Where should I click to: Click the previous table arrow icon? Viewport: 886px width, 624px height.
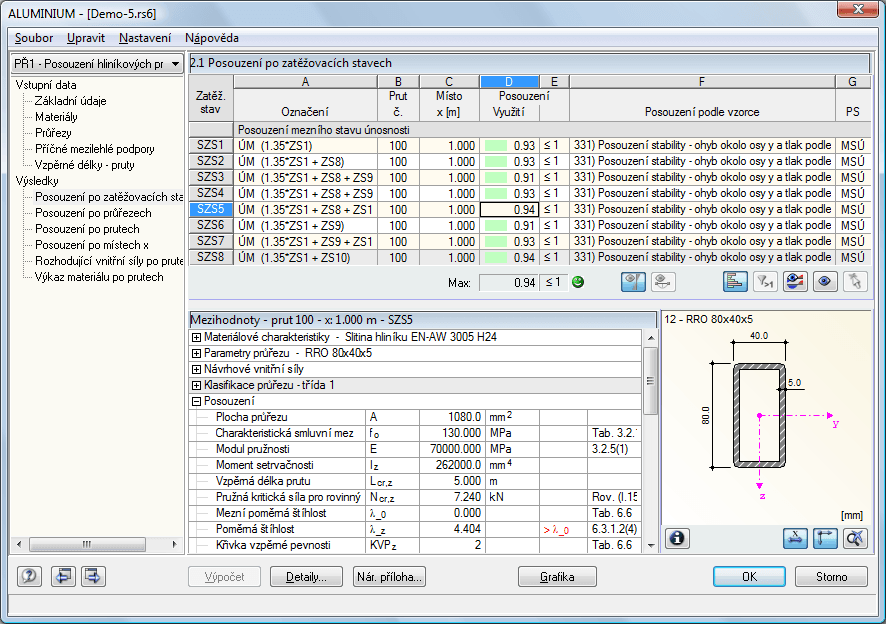click(x=63, y=577)
